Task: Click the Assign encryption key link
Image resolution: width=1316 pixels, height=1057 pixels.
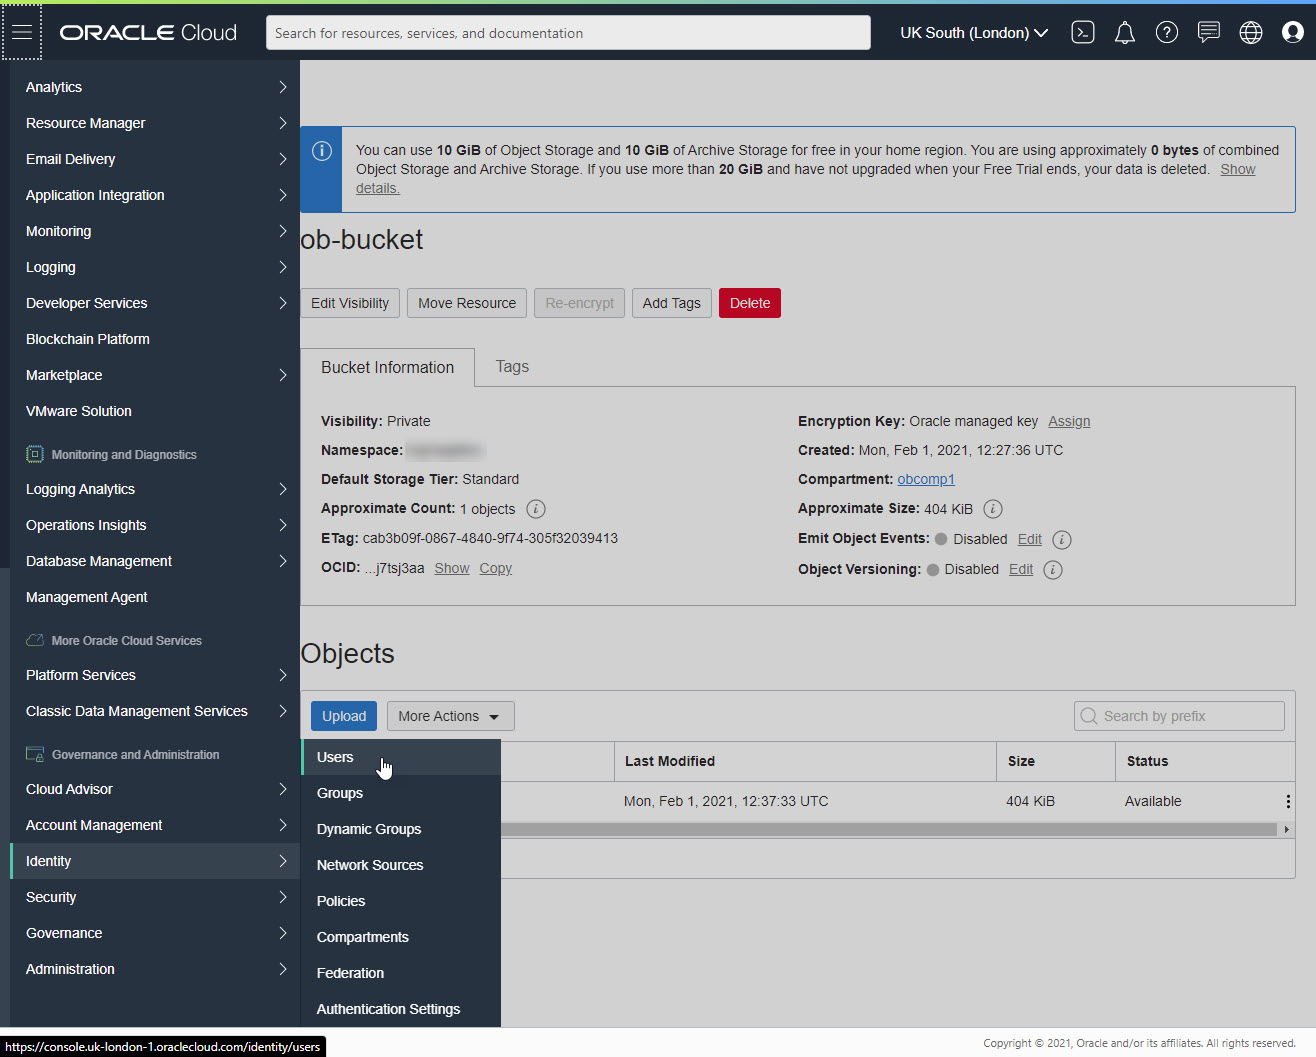Action: click(x=1069, y=421)
